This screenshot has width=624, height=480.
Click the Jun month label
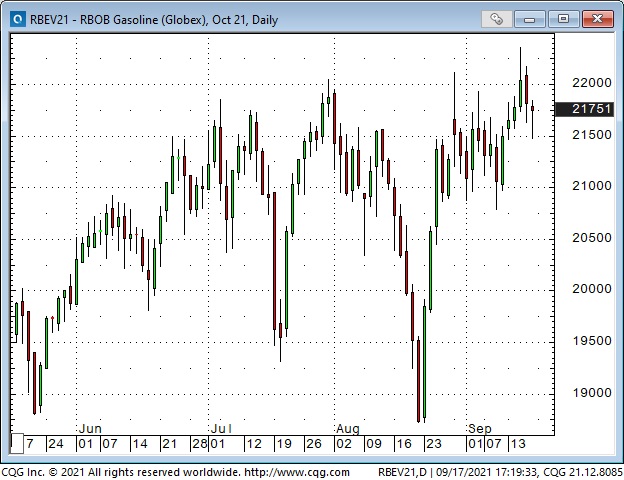point(90,429)
